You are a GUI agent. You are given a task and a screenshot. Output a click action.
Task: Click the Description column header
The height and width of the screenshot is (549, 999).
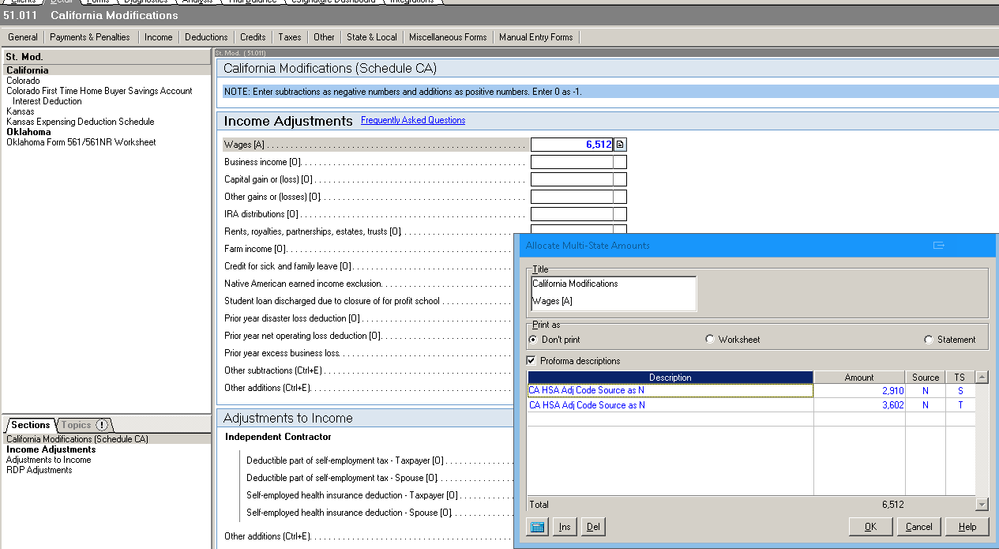(x=670, y=377)
